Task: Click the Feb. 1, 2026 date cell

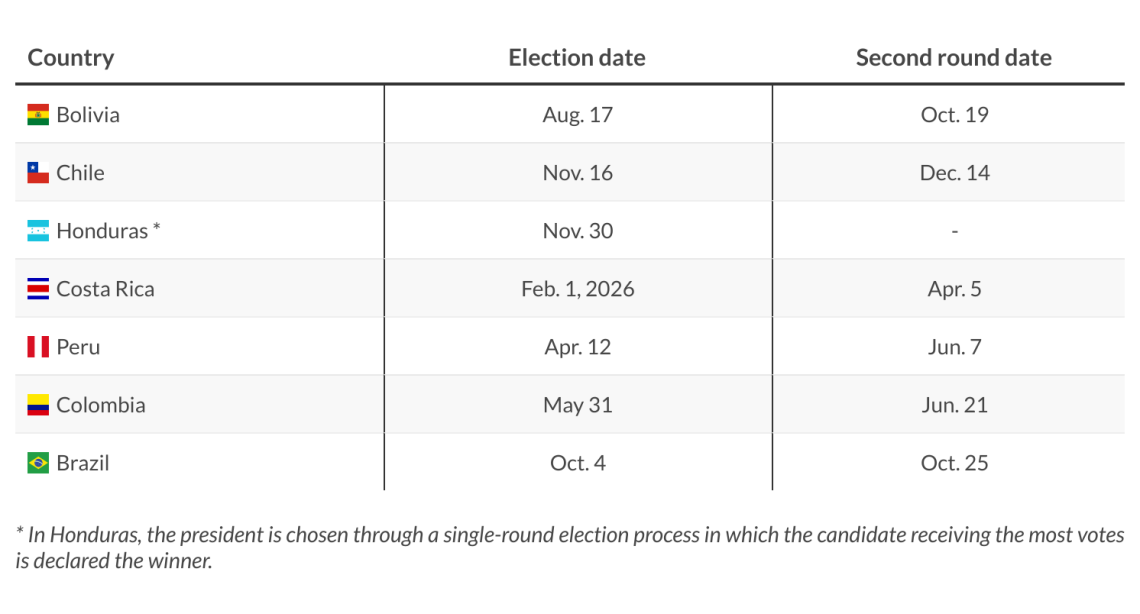Action: pyautogui.click(x=577, y=289)
